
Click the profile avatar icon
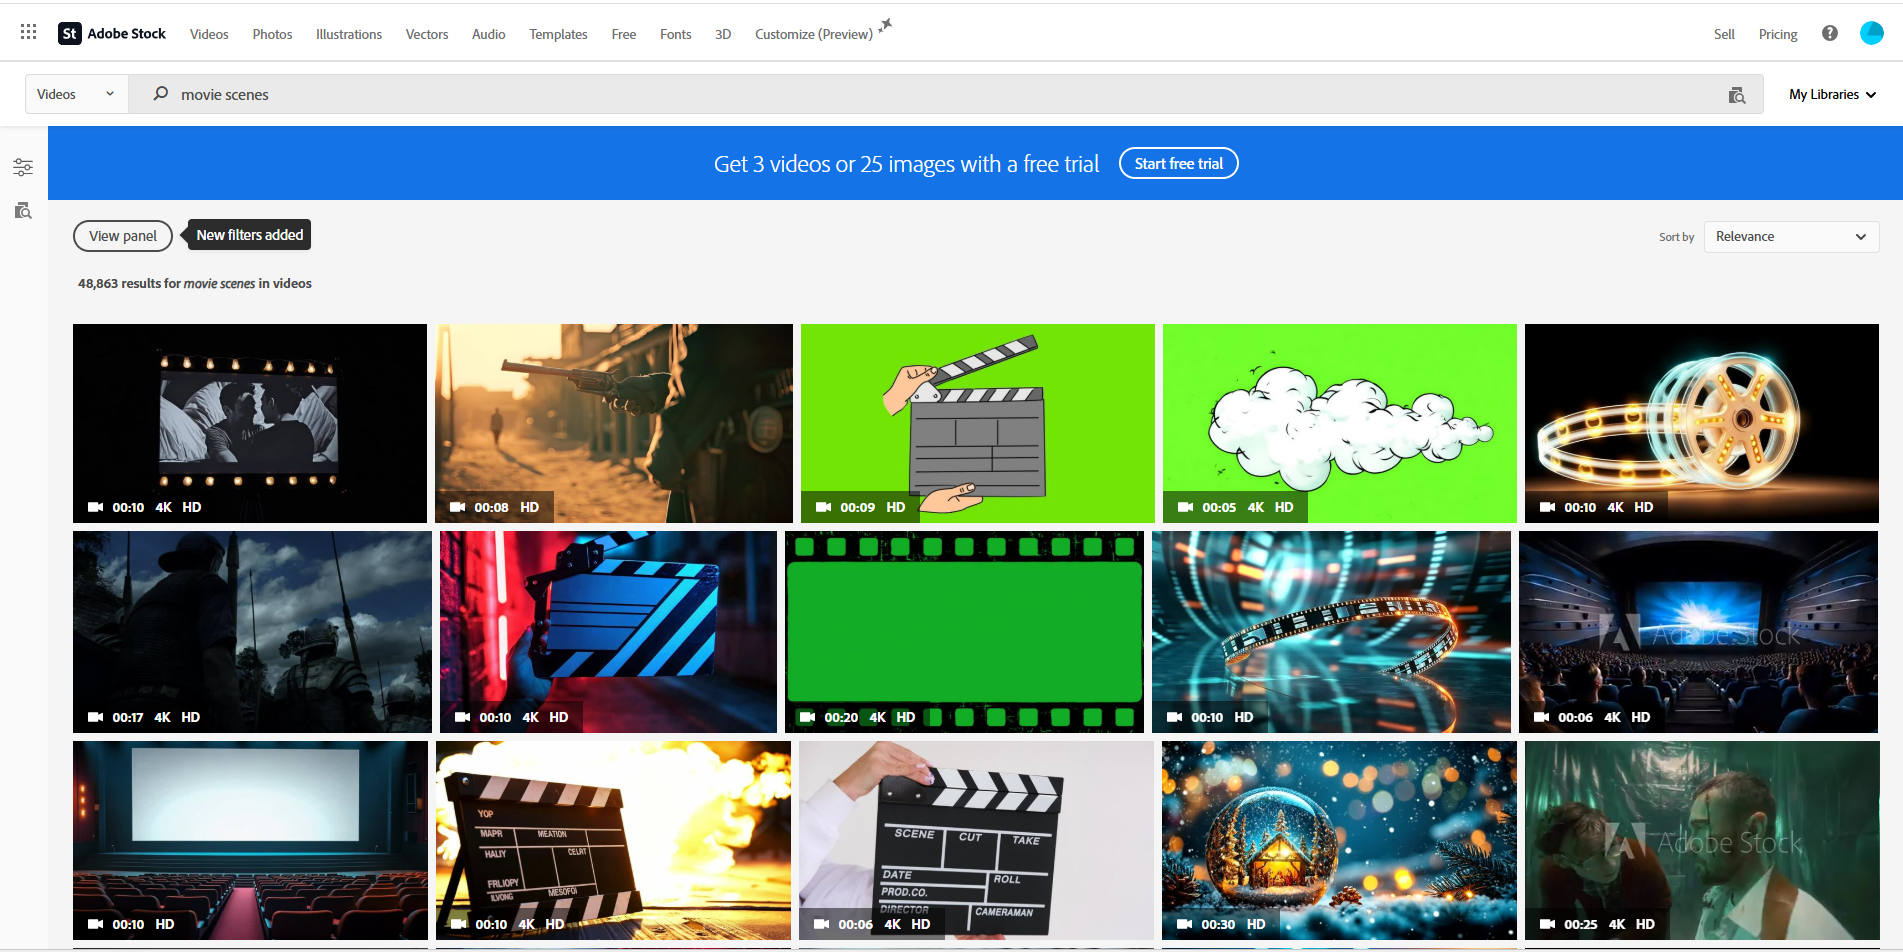click(x=1871, y=32)
